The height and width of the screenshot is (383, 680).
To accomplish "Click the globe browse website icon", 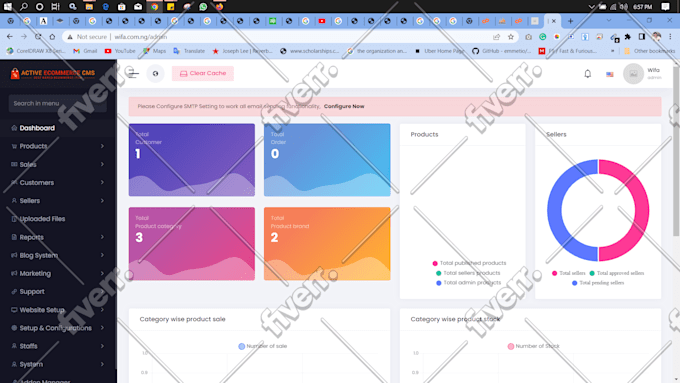I will tap(155, 73).
